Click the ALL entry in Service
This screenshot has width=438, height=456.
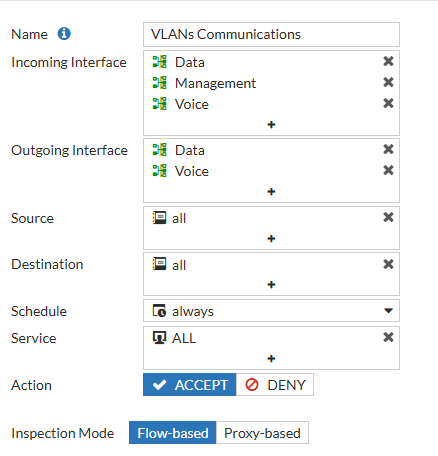pyautogui.click(x=184, y=338)
